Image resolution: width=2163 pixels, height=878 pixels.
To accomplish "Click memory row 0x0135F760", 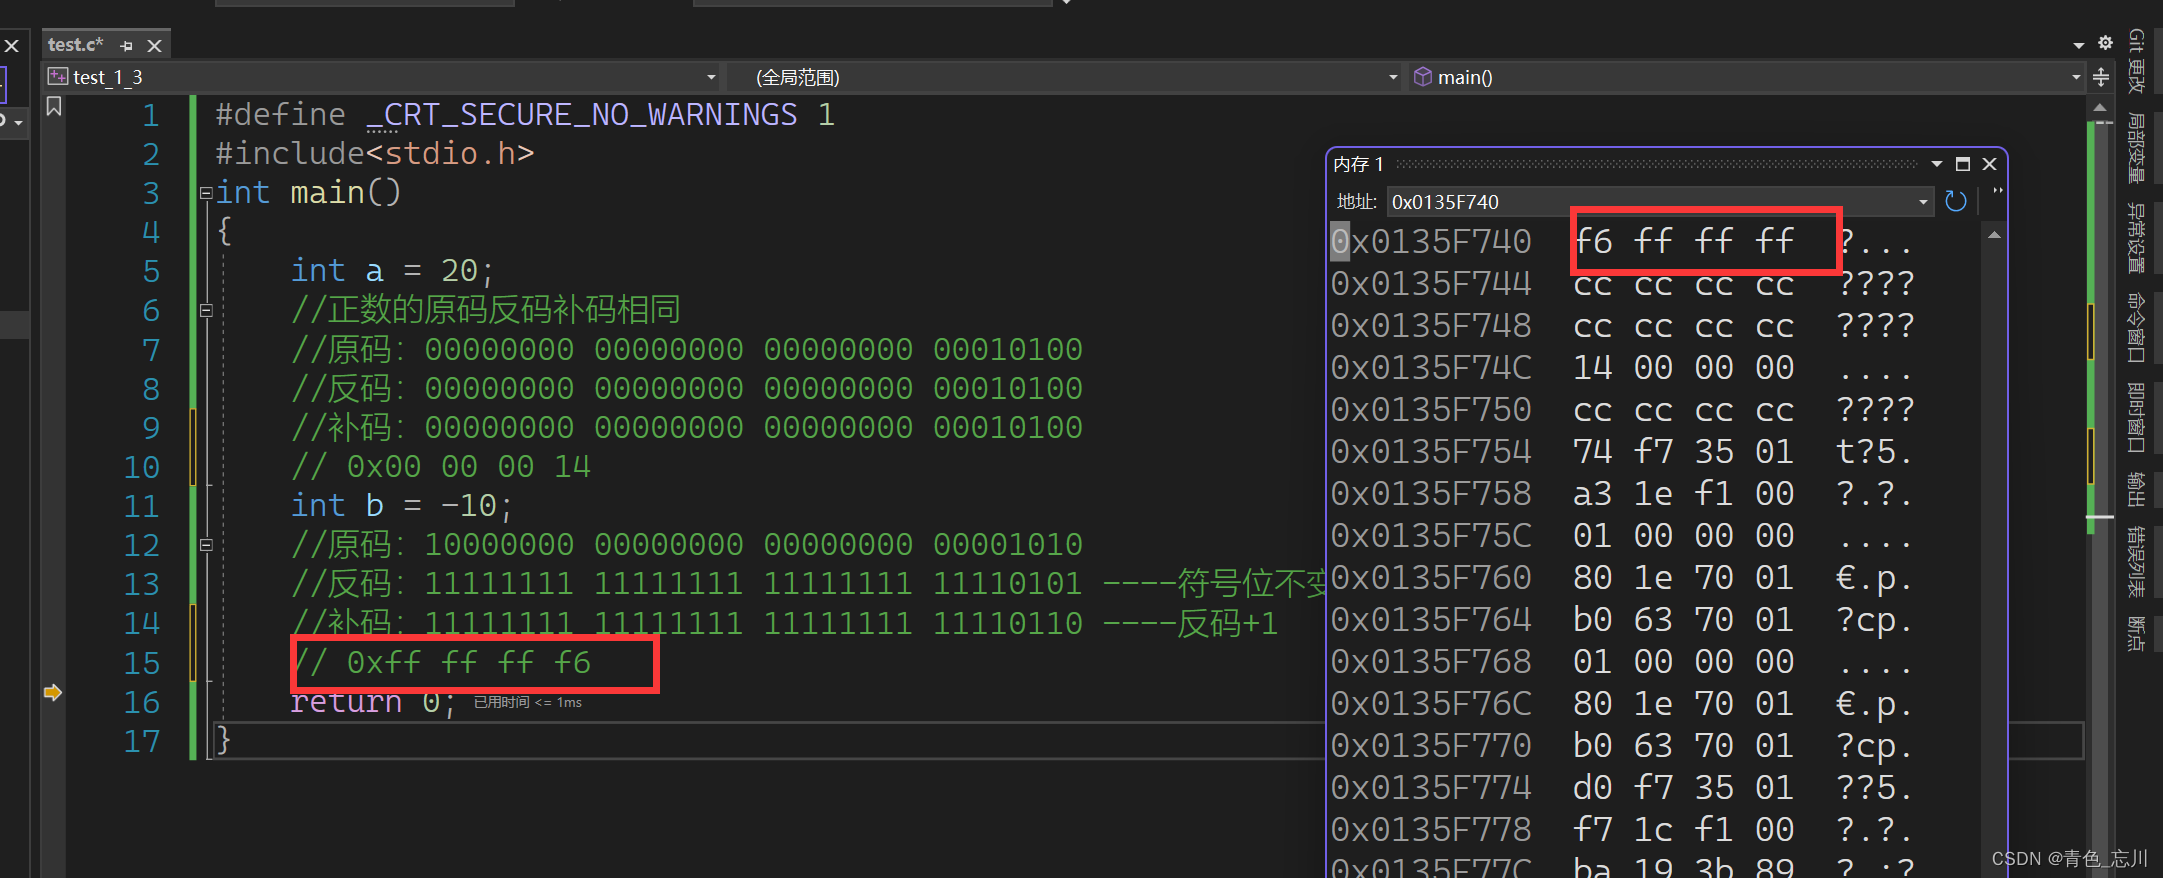I will (1622, 578).
